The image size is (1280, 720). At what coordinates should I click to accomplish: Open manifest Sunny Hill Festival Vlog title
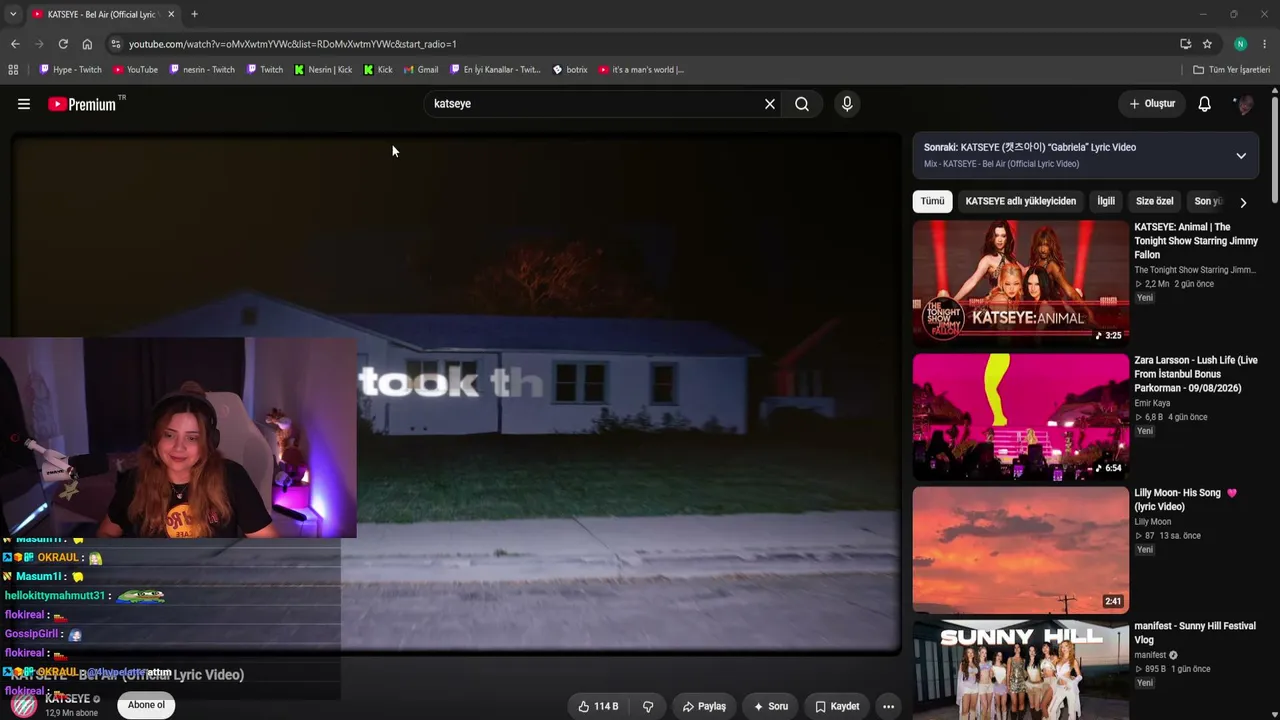coord(1195,633)
